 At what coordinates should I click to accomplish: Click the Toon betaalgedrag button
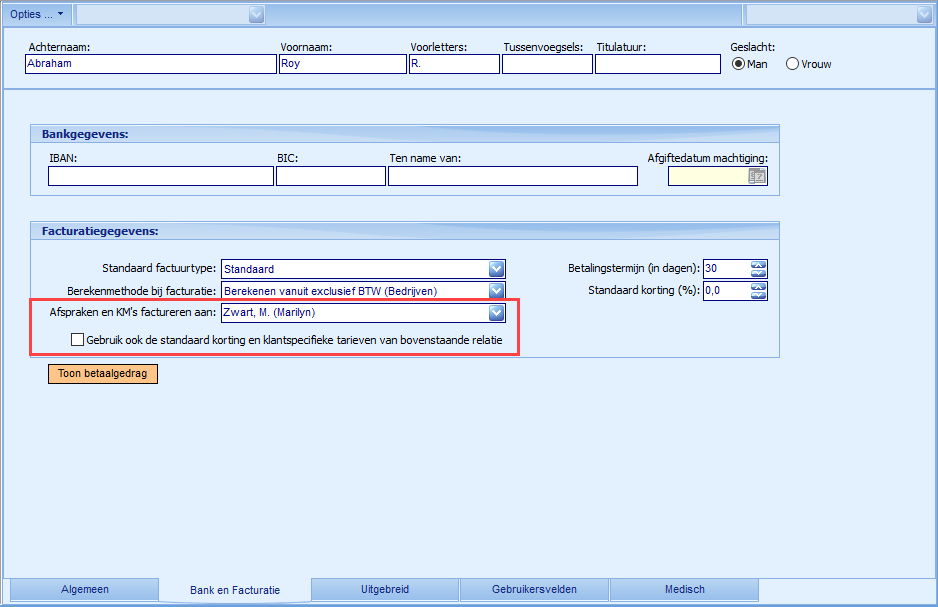[x=103, y=374]
